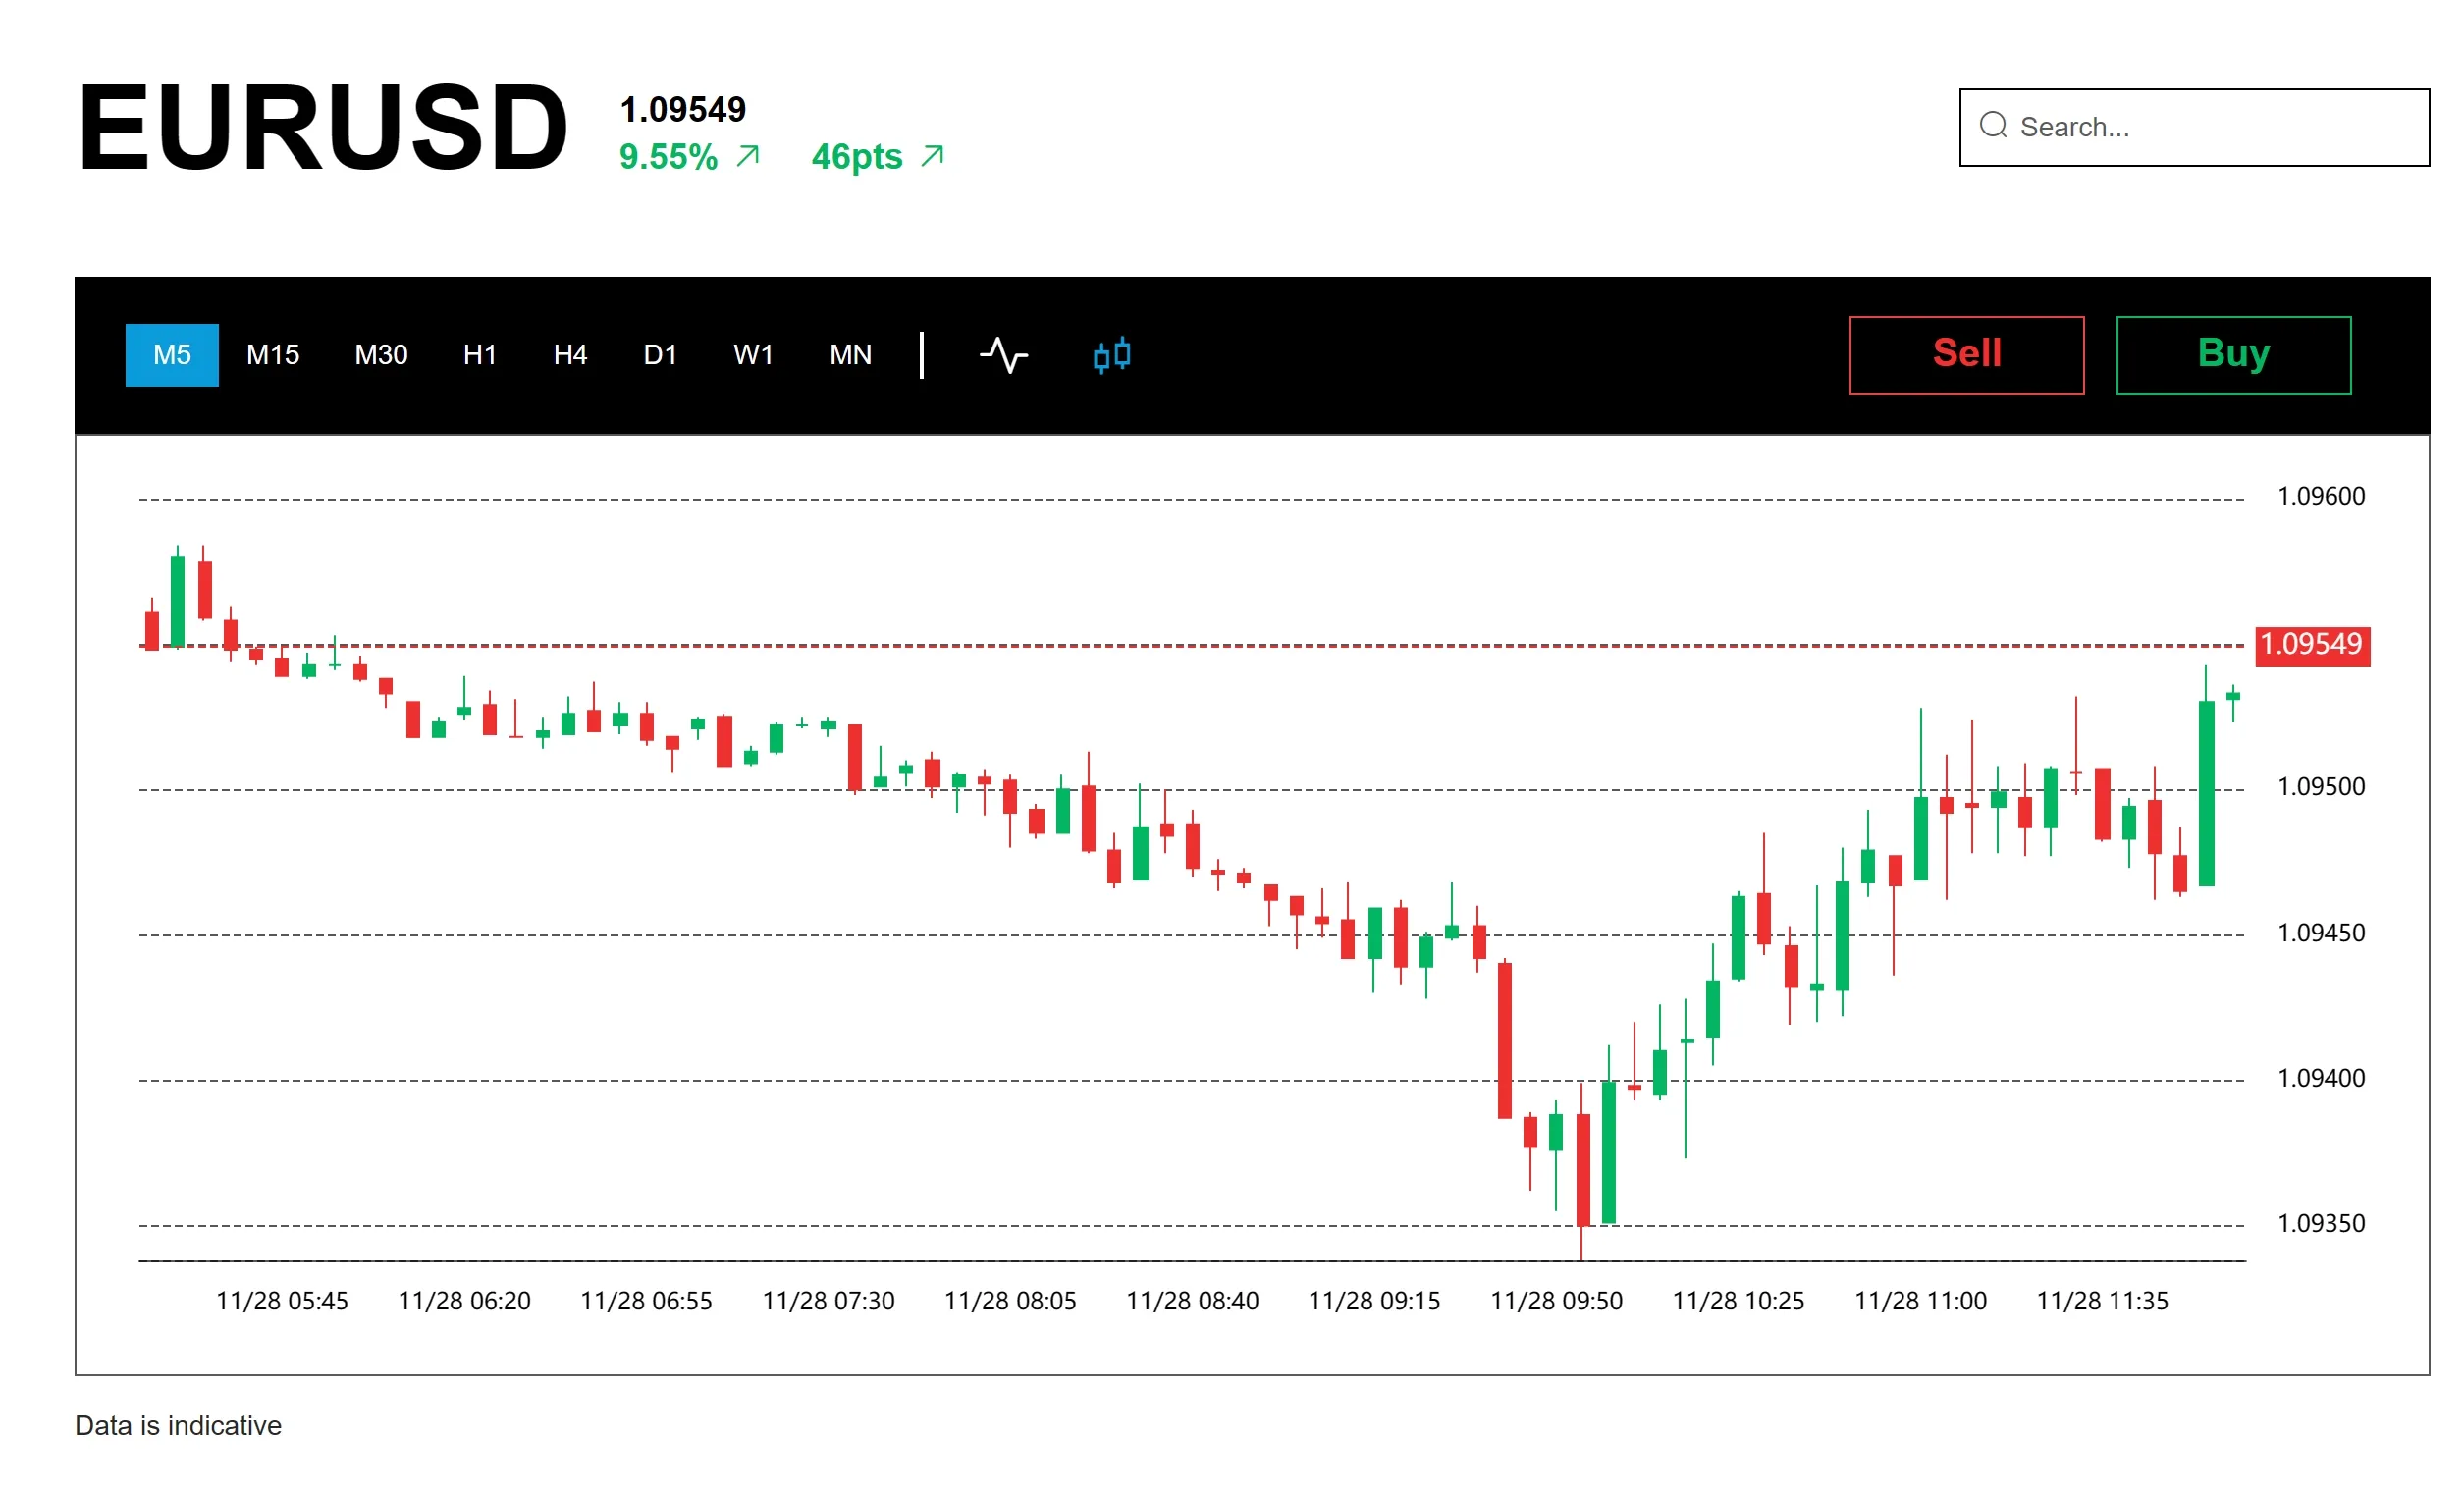
Task: Choose the H4 timeframe
Action: [x=570, y=355]
